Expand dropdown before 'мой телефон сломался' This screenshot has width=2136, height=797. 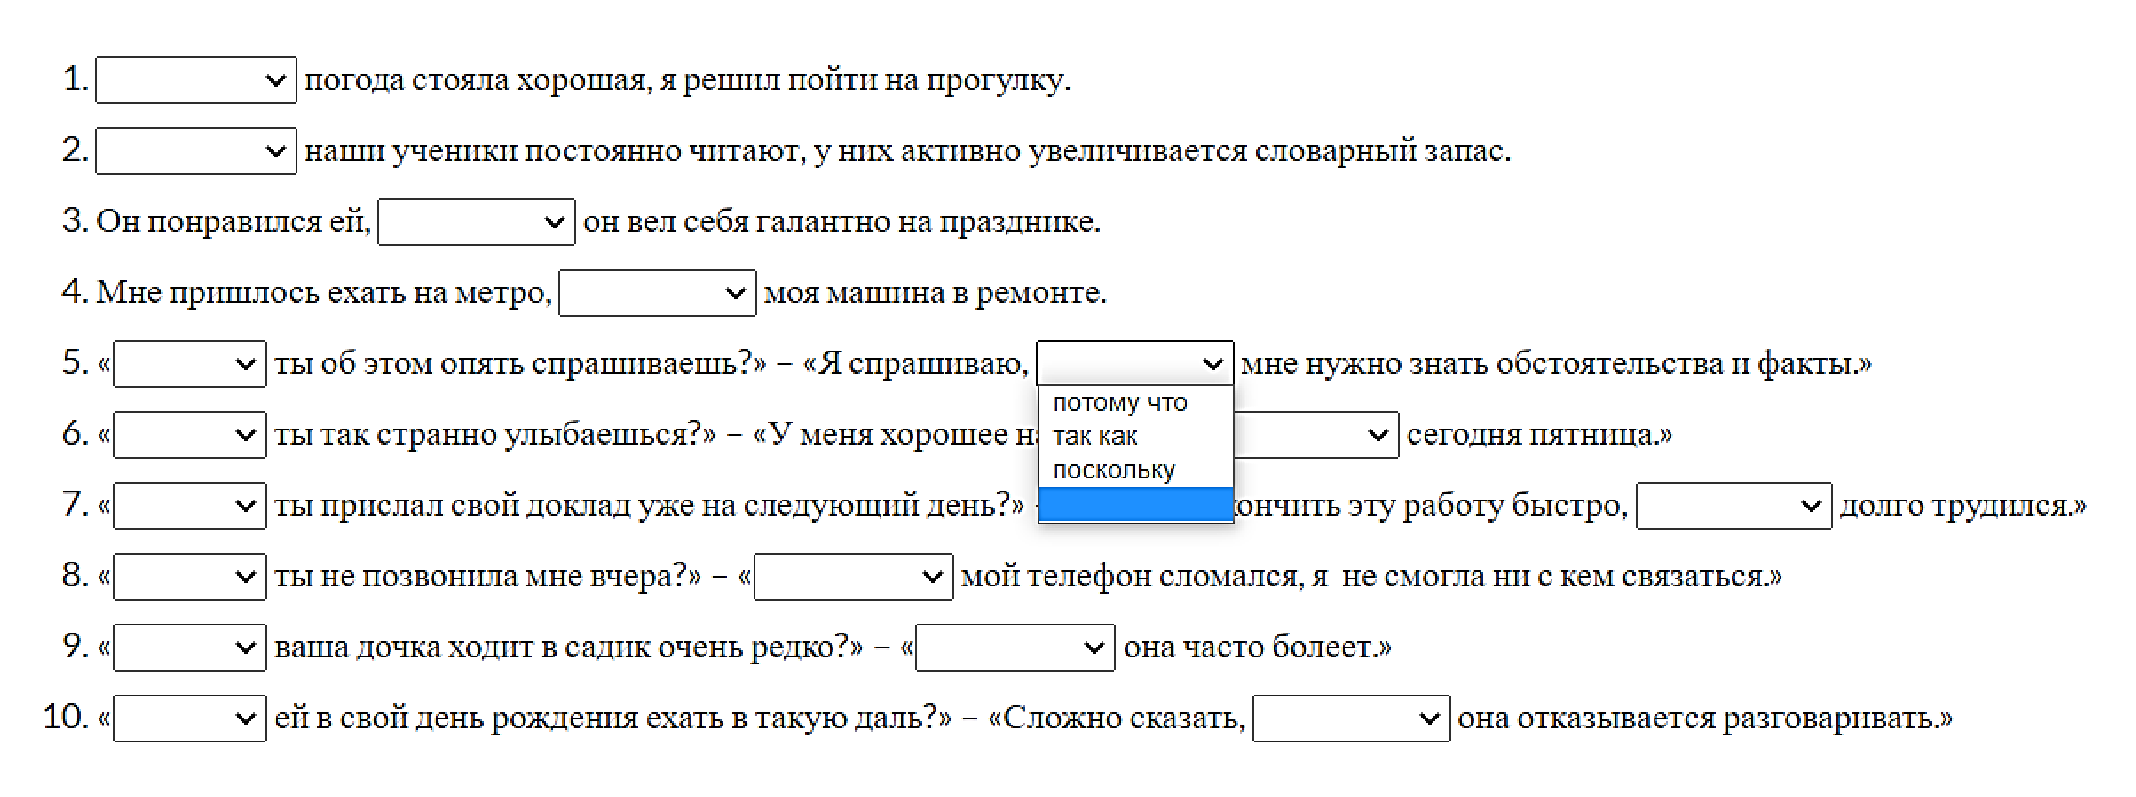tap(853, 577)
